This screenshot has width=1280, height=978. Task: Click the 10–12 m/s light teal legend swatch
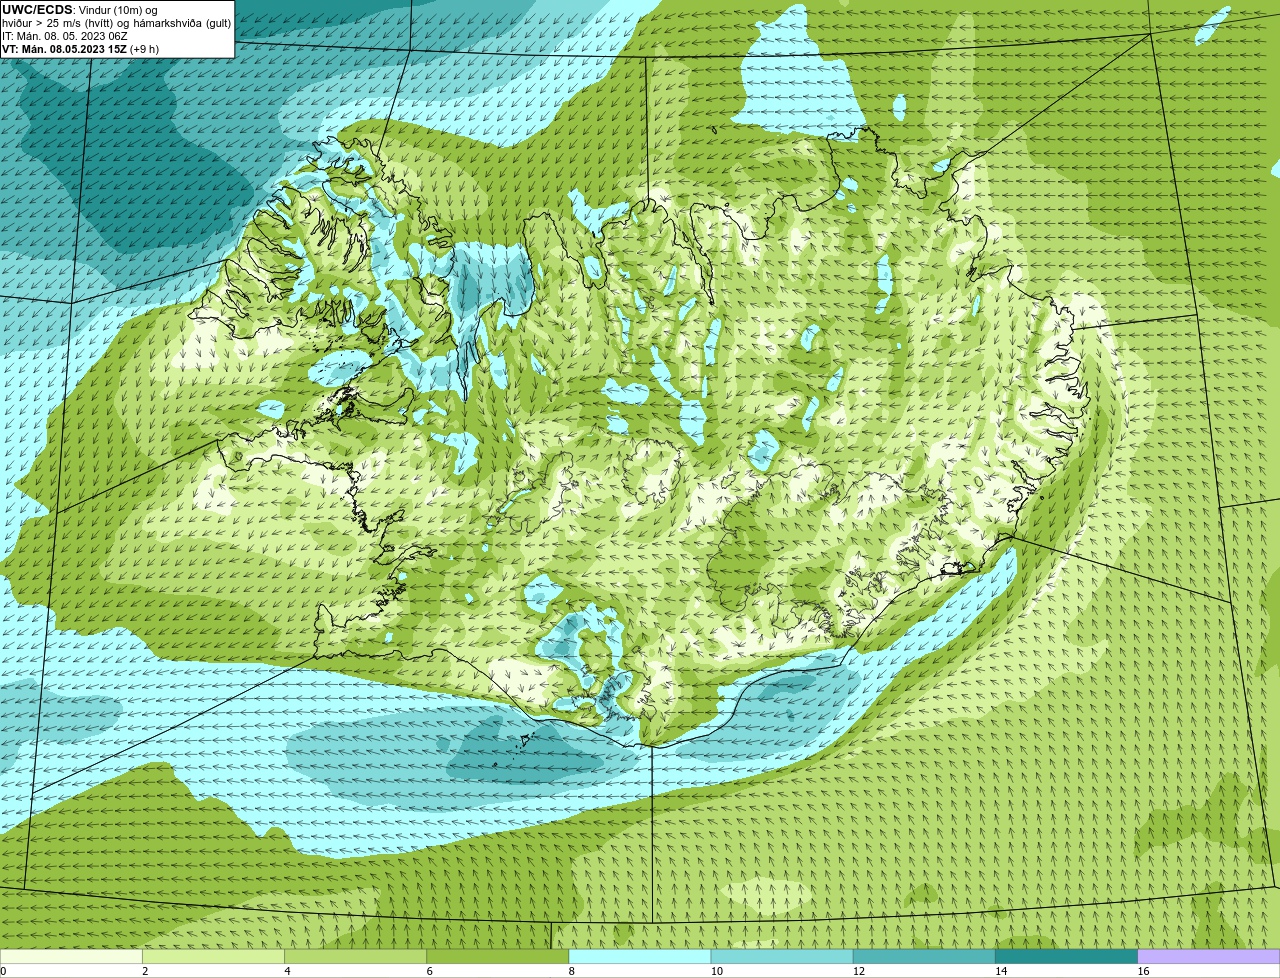tap(782, 957)
